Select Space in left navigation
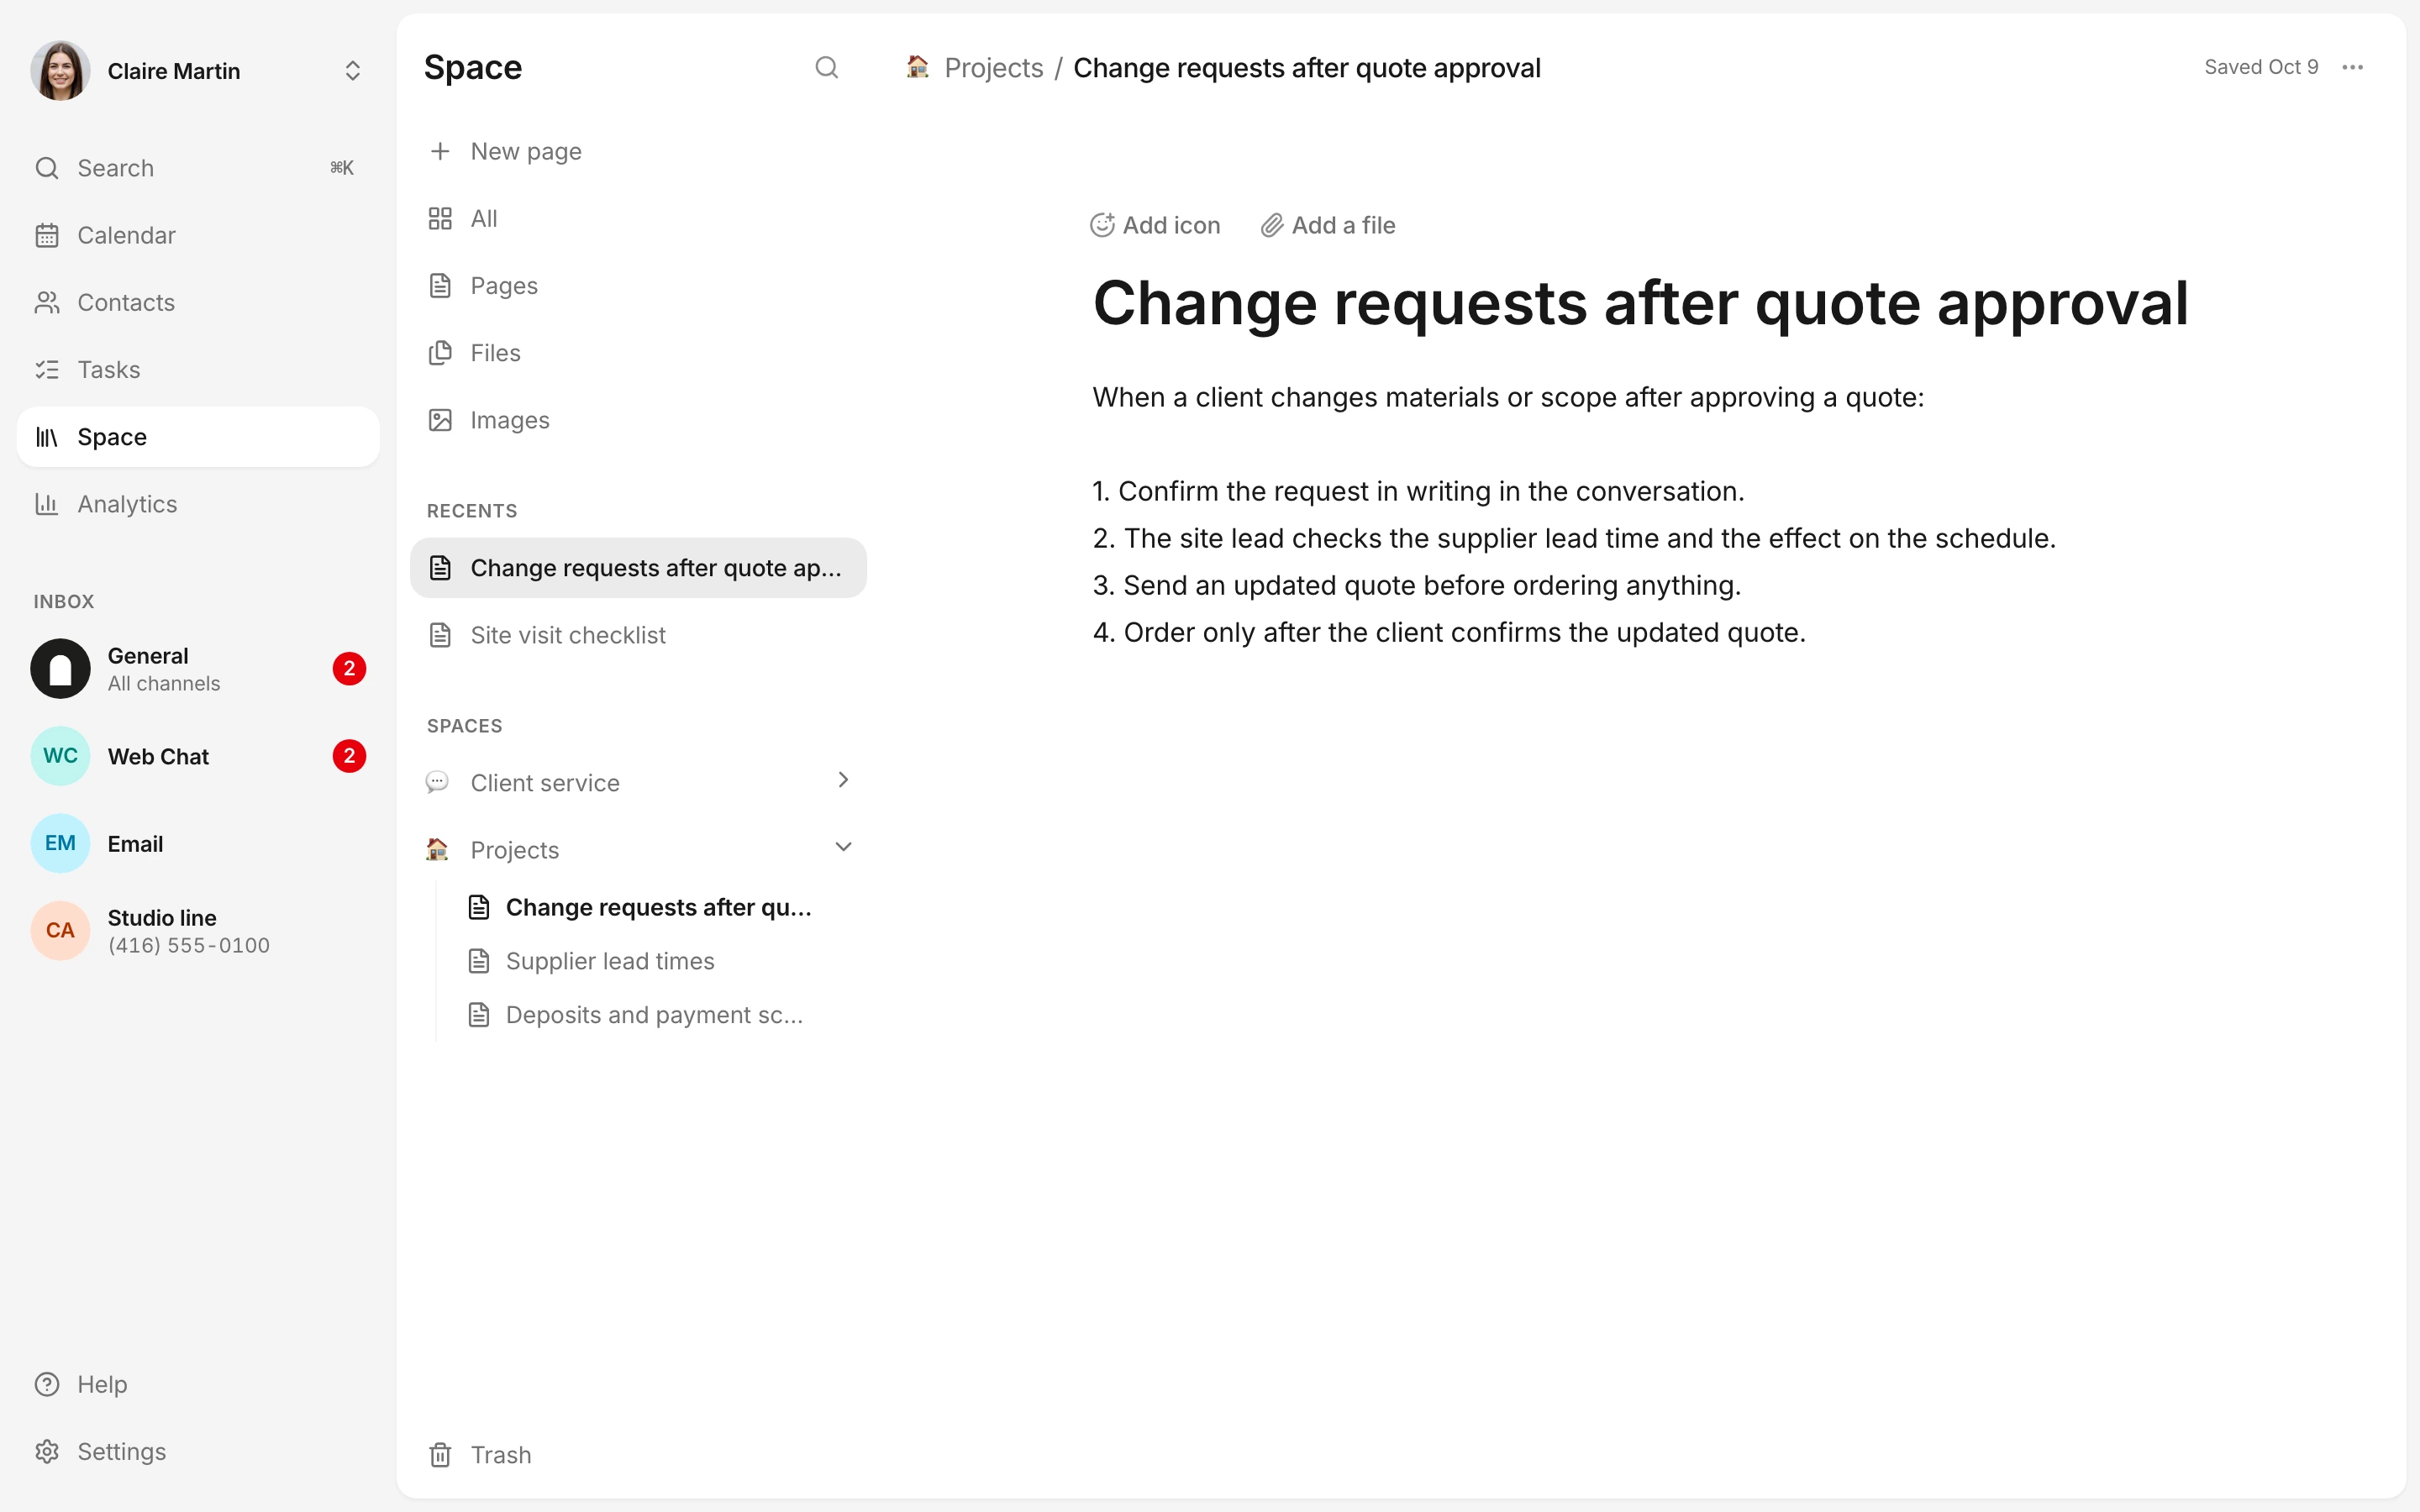The width and height of the screenshot is (2420, 1512). click(x=198, y=437)
